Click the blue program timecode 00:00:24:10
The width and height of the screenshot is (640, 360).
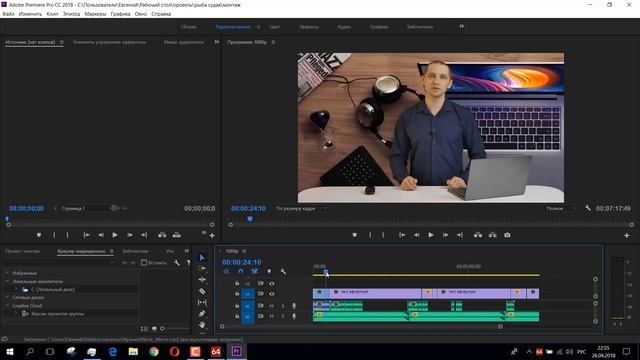248,209
